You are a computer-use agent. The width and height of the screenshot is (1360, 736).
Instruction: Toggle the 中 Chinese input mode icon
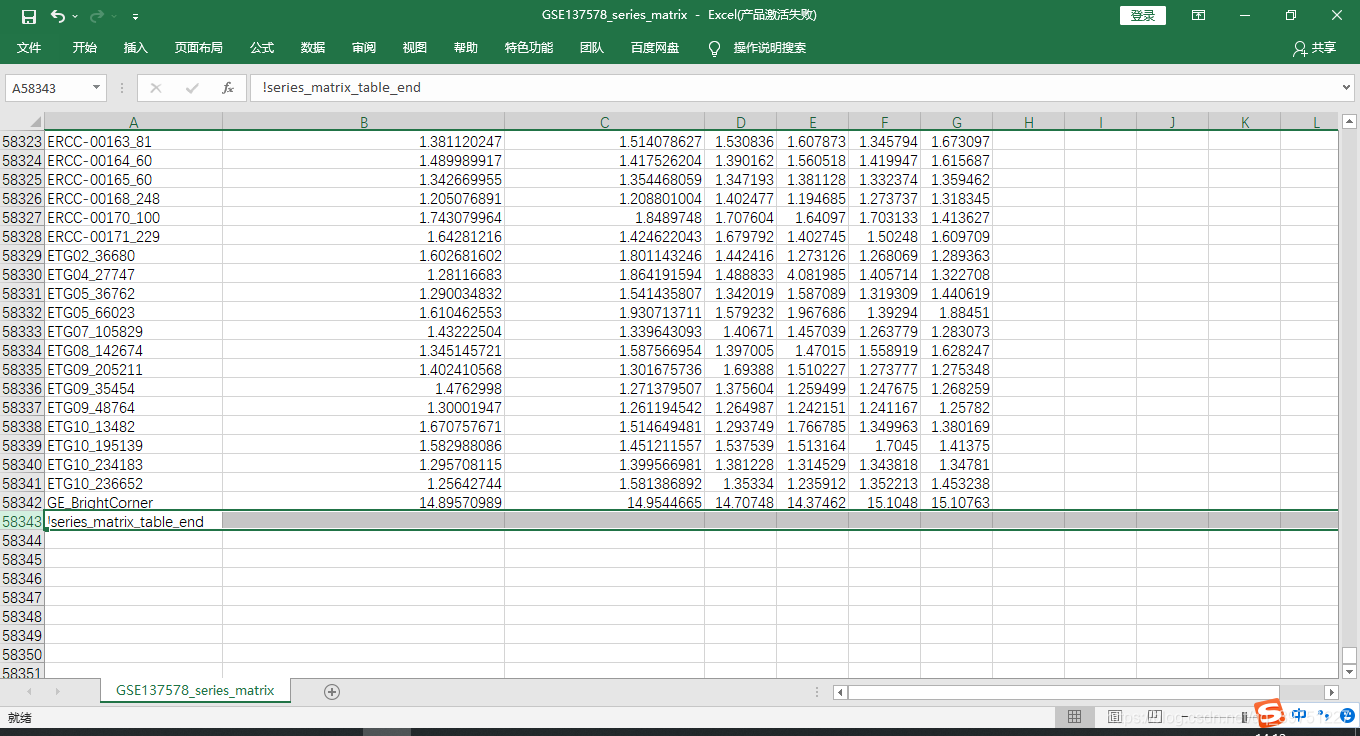pos(1299,714)
